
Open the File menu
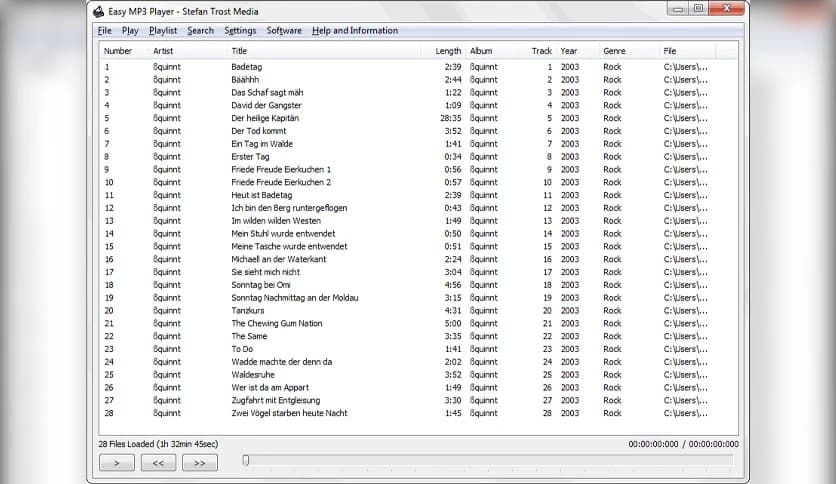(x=104, y=30)
